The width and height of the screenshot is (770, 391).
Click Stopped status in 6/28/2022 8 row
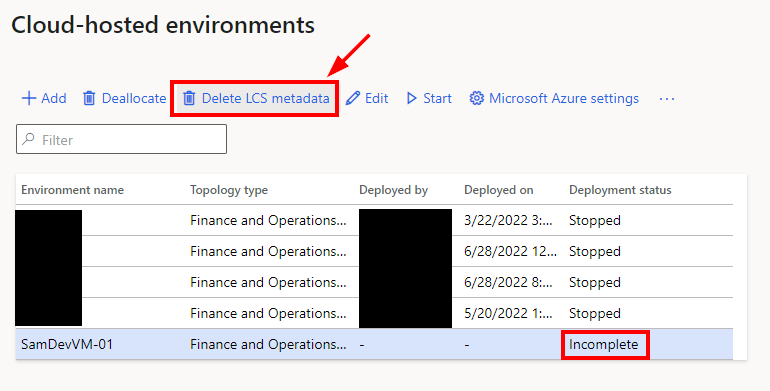coord(595,282)
